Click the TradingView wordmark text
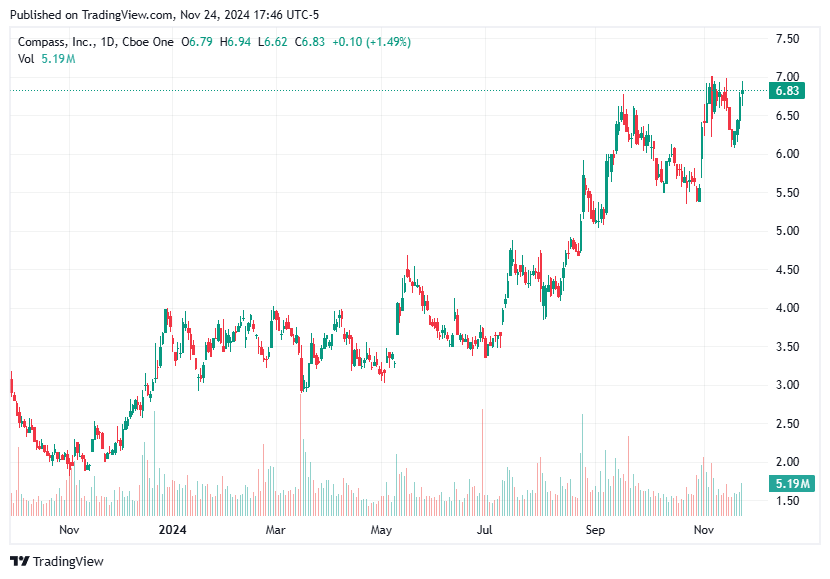 [x=68, y=562]
